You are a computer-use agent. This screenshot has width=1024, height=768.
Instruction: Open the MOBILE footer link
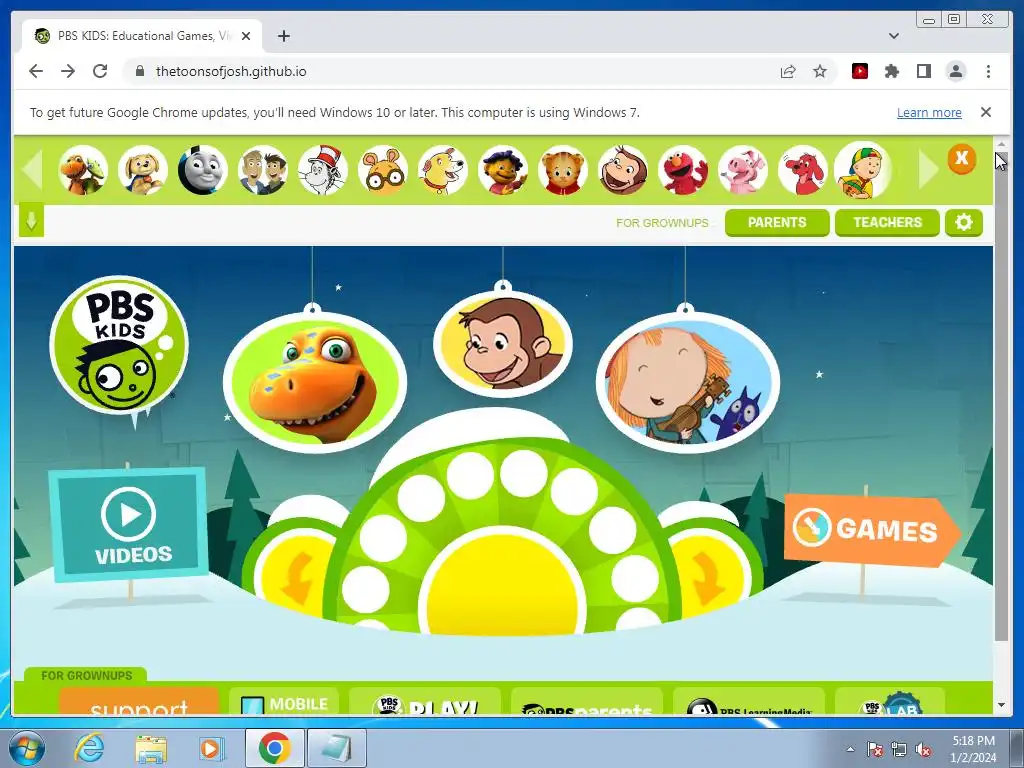284,701
